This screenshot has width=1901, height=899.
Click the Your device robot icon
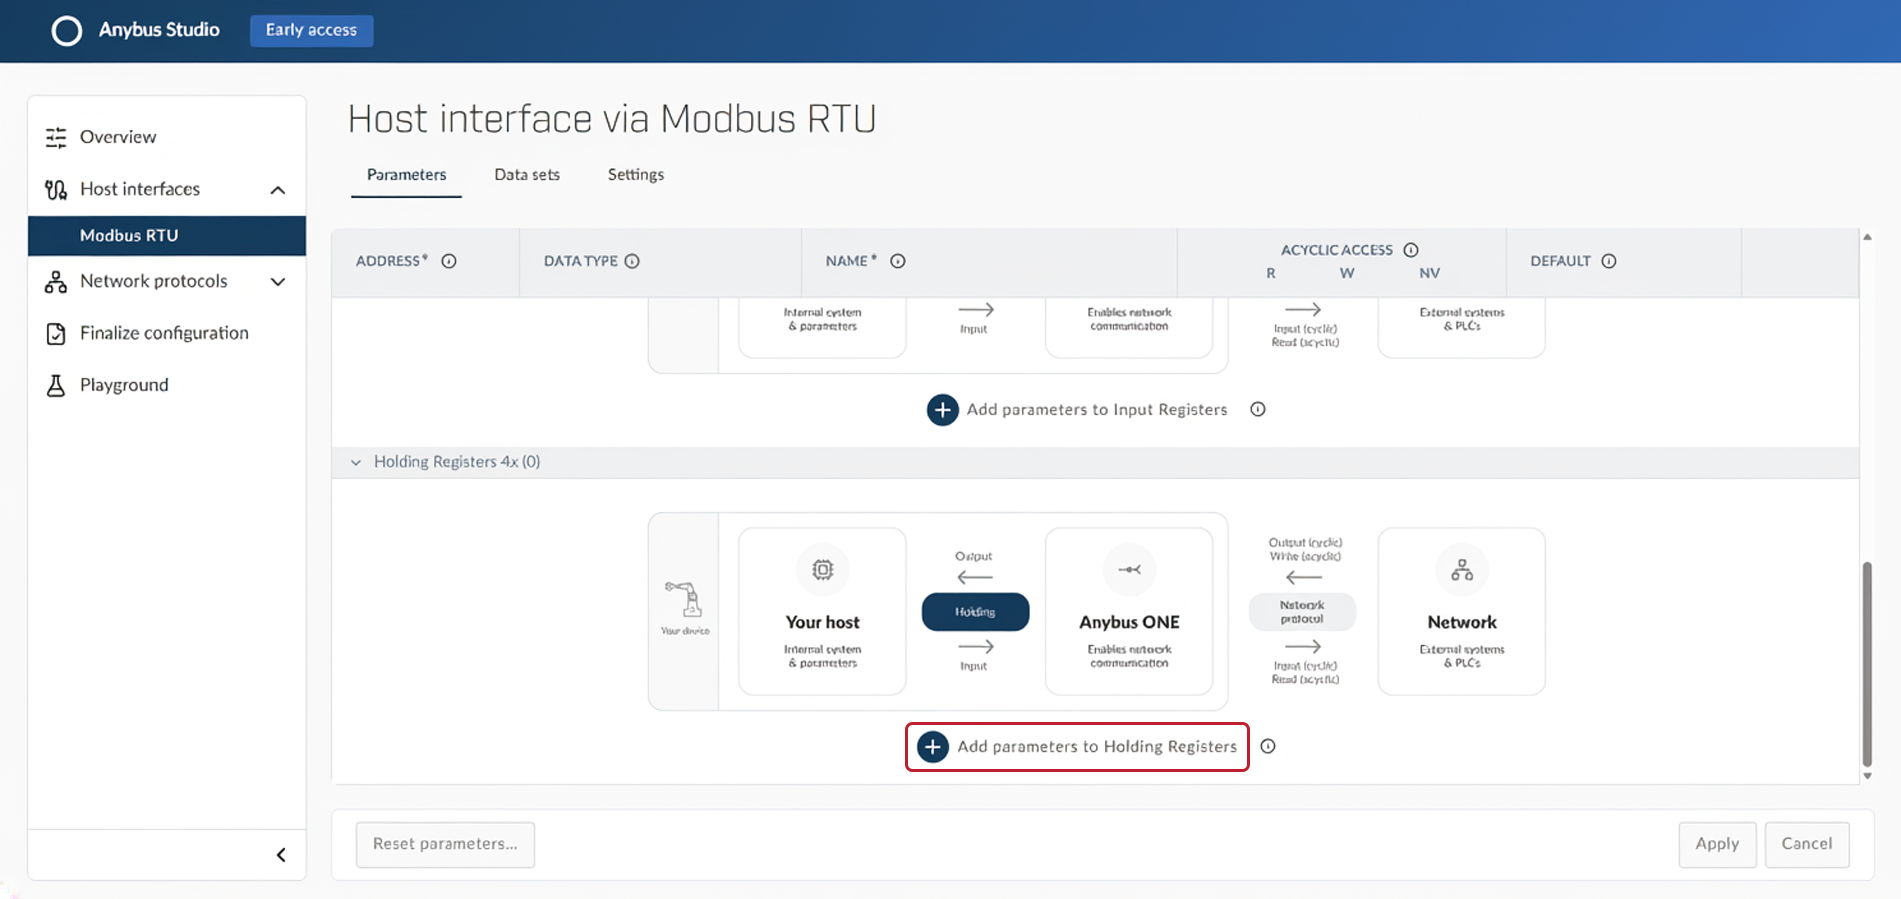tap(685, 600)
